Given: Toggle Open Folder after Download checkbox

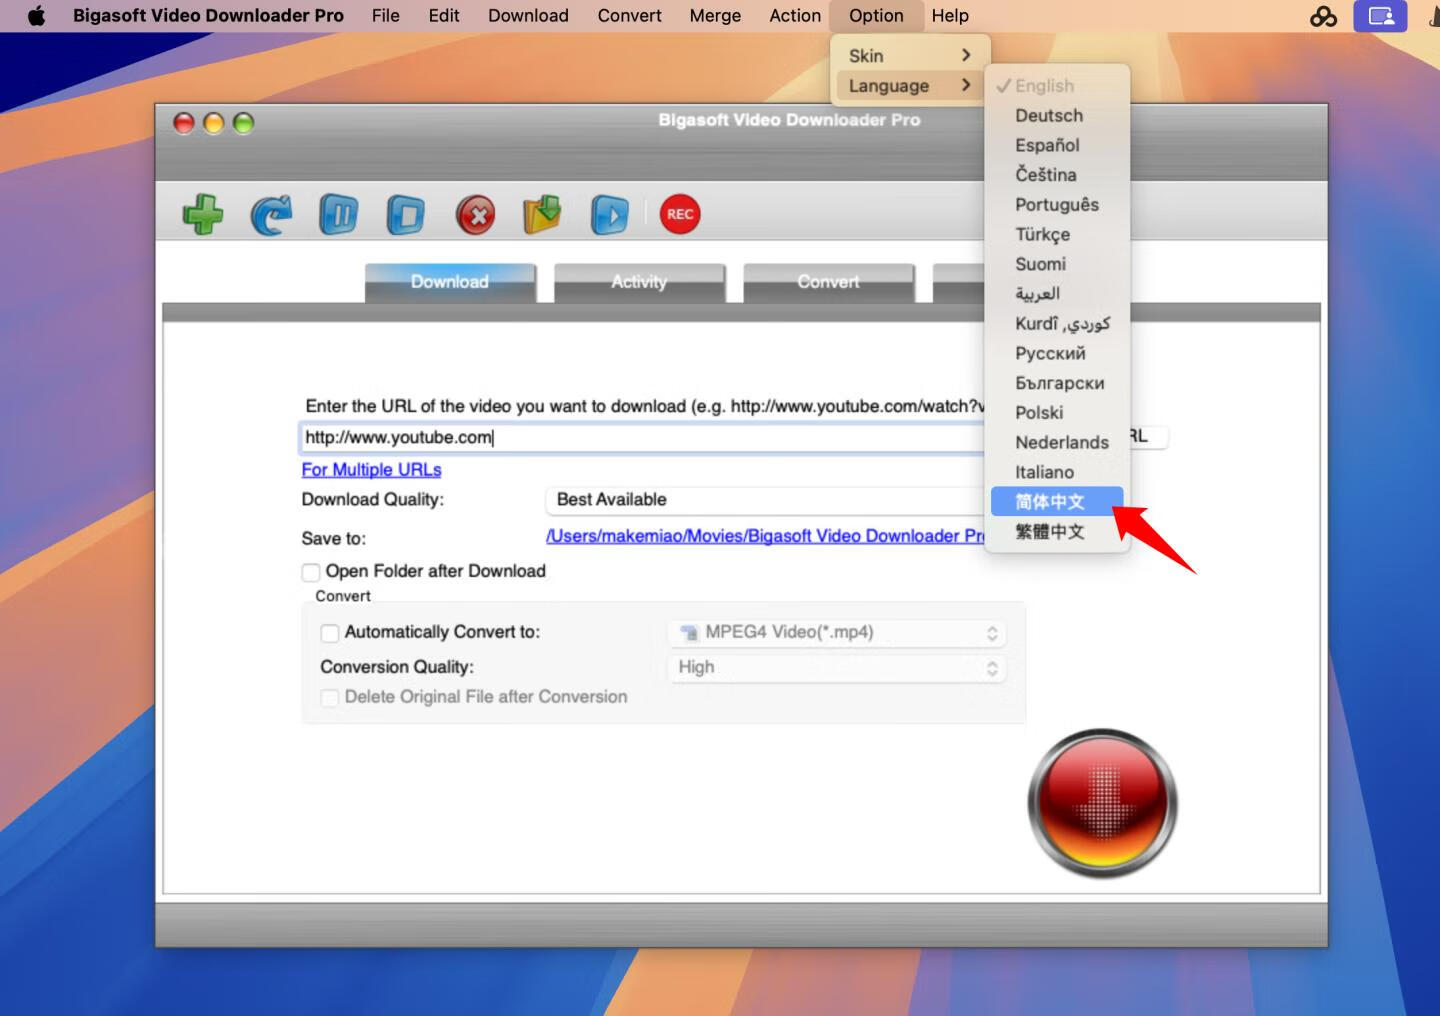Looking at the screenshot, I should coord(311,572).
